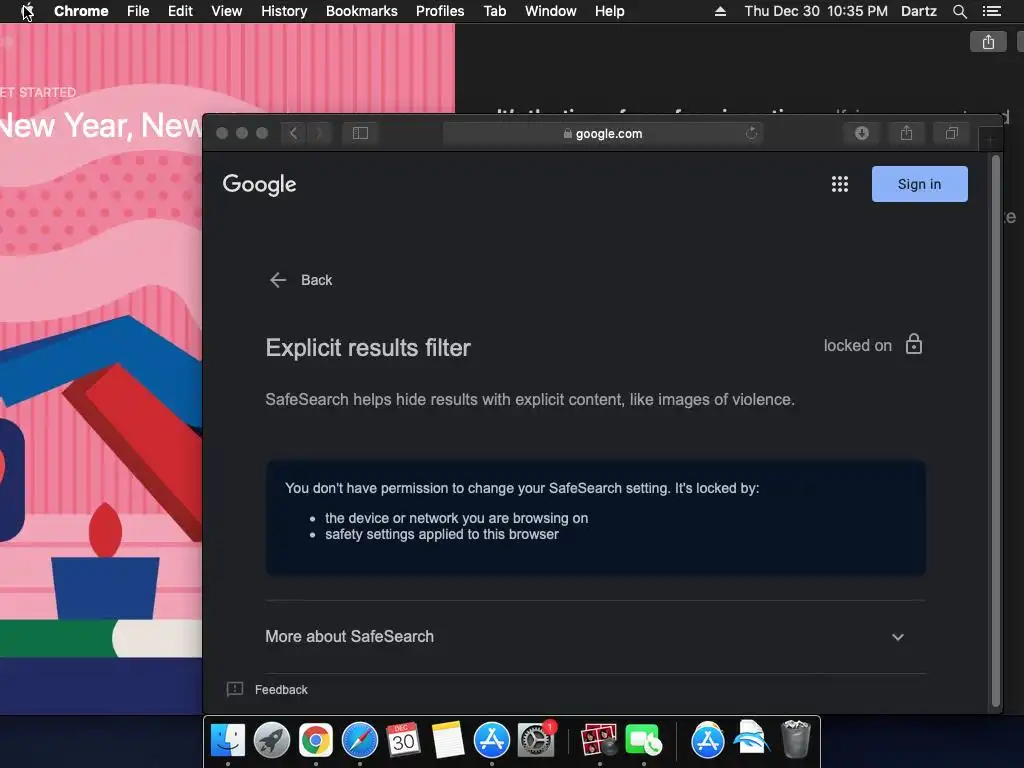Click the date and time in menu bar
Viewport: 1024px width, 768px height.
pyautogui.click(x=816, y=11)
